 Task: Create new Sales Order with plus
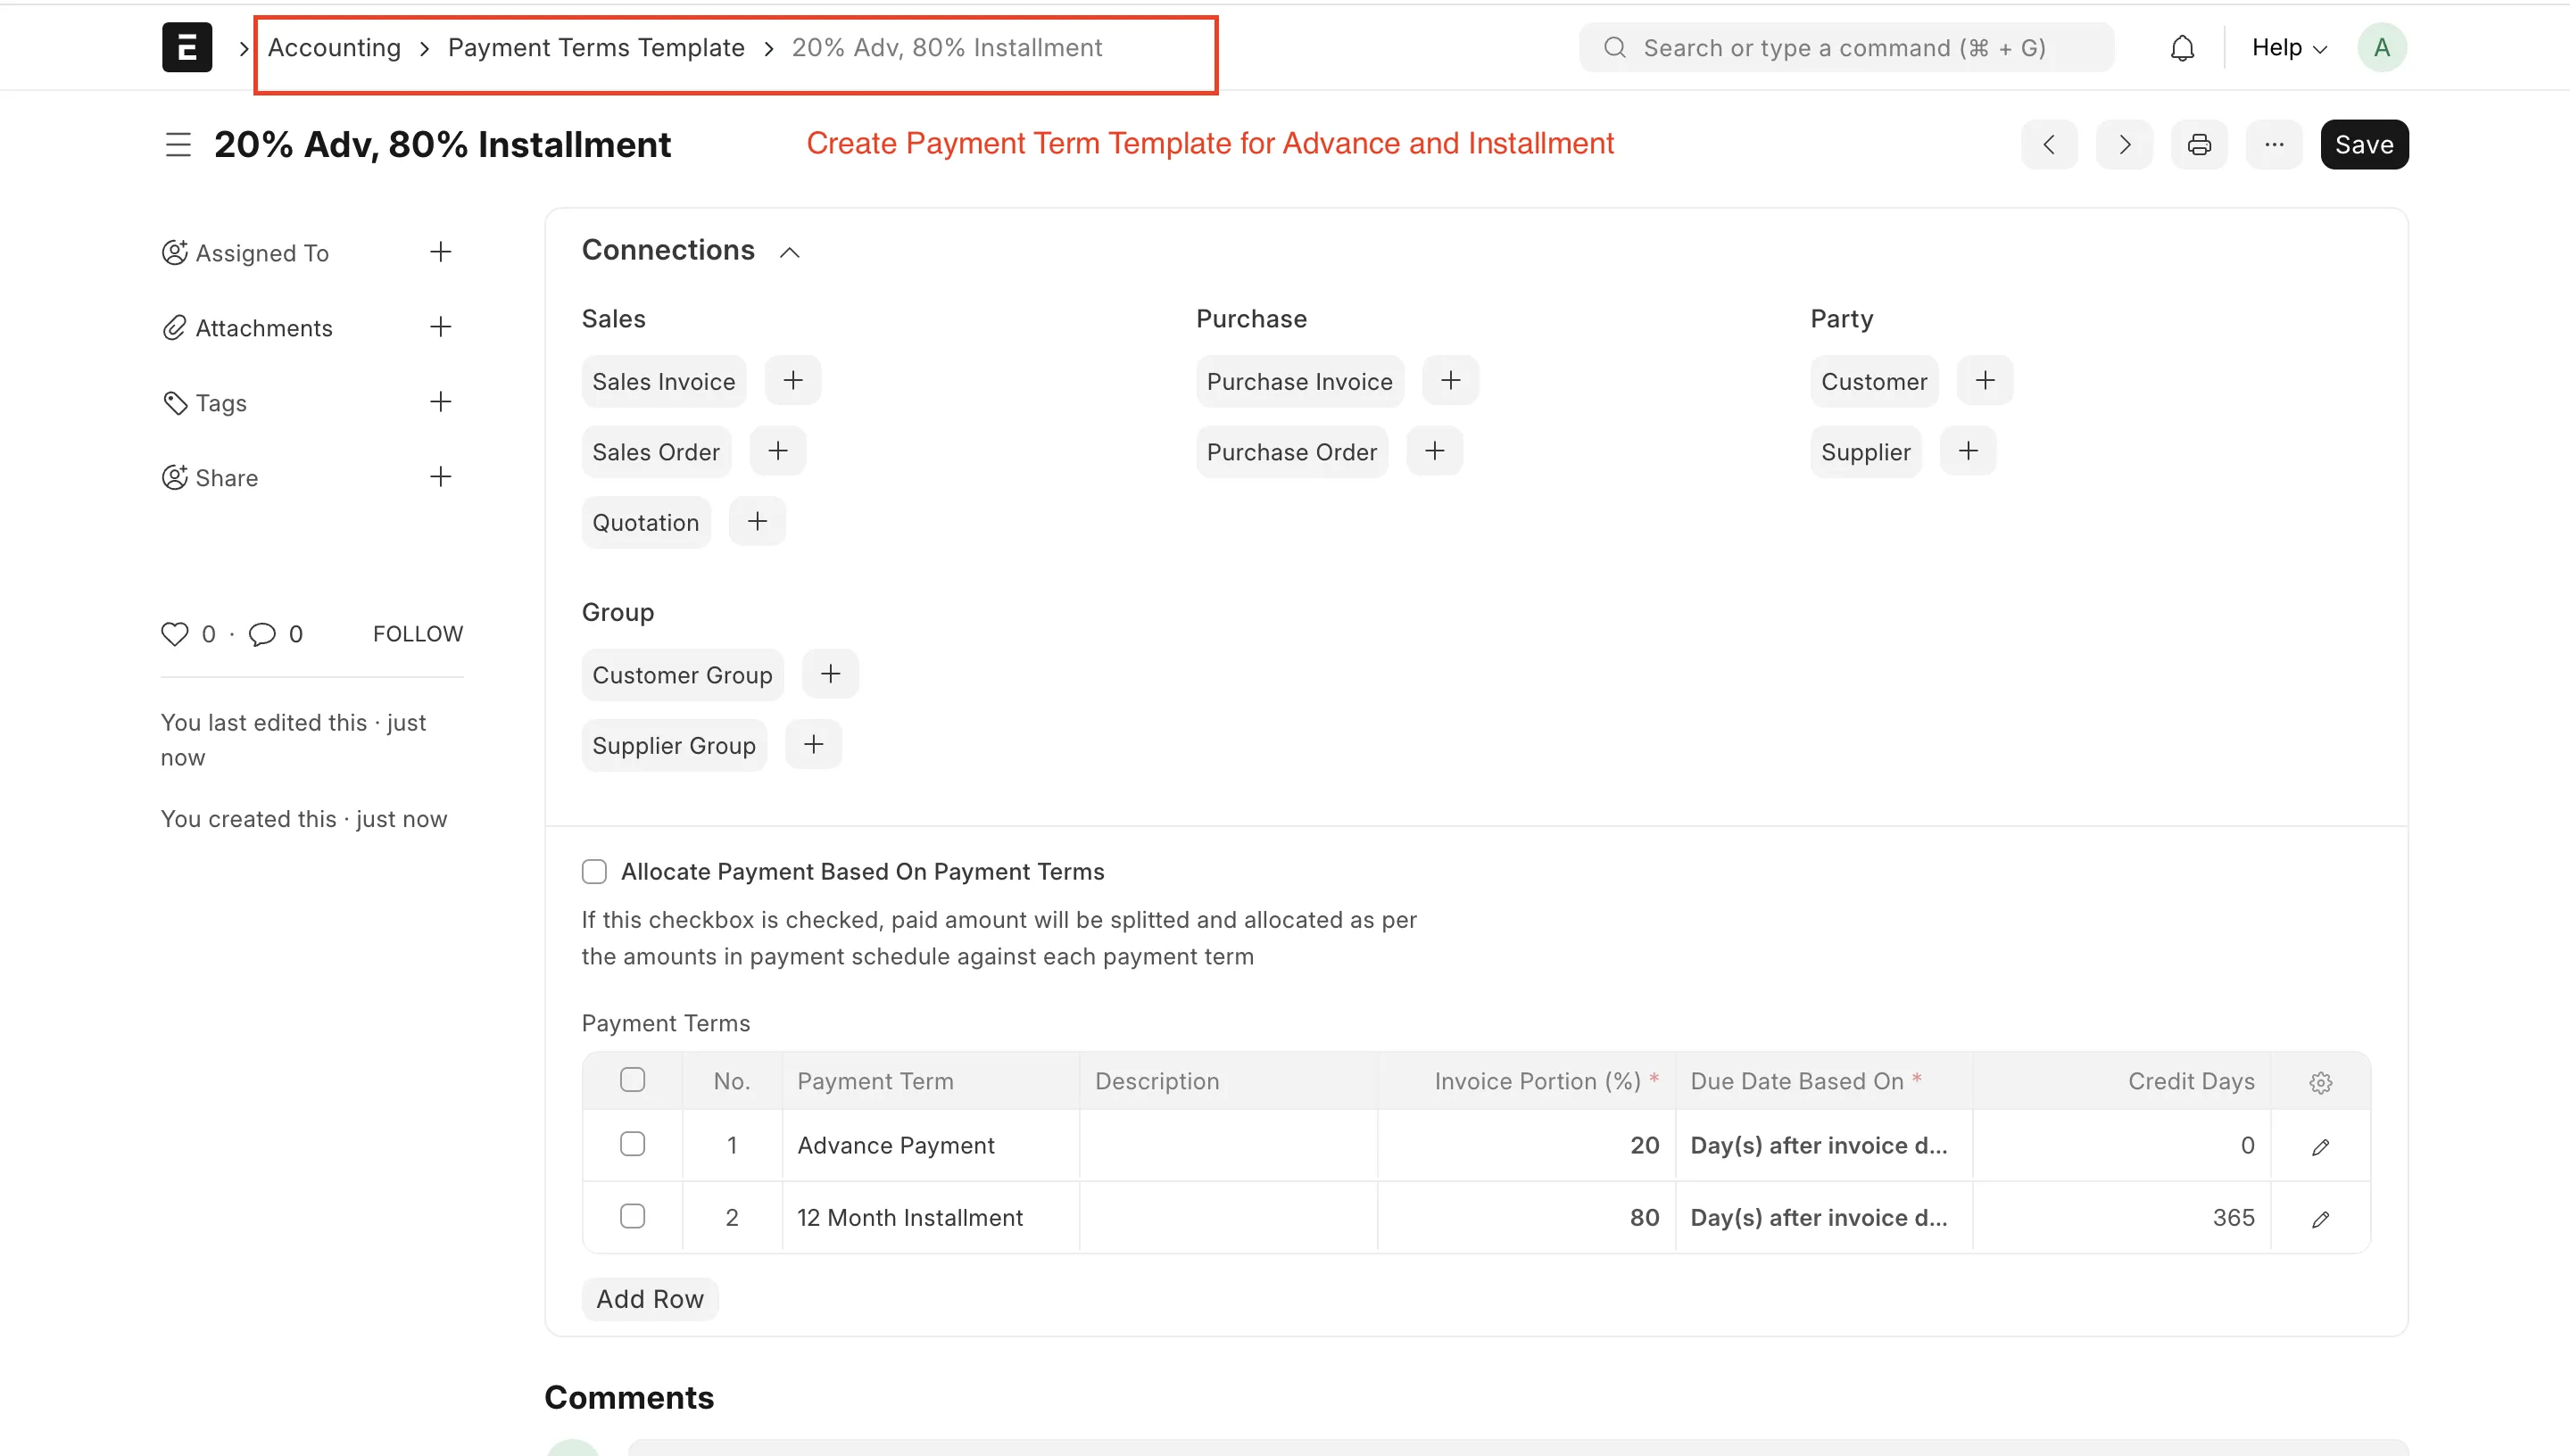(x=778, y=451)
